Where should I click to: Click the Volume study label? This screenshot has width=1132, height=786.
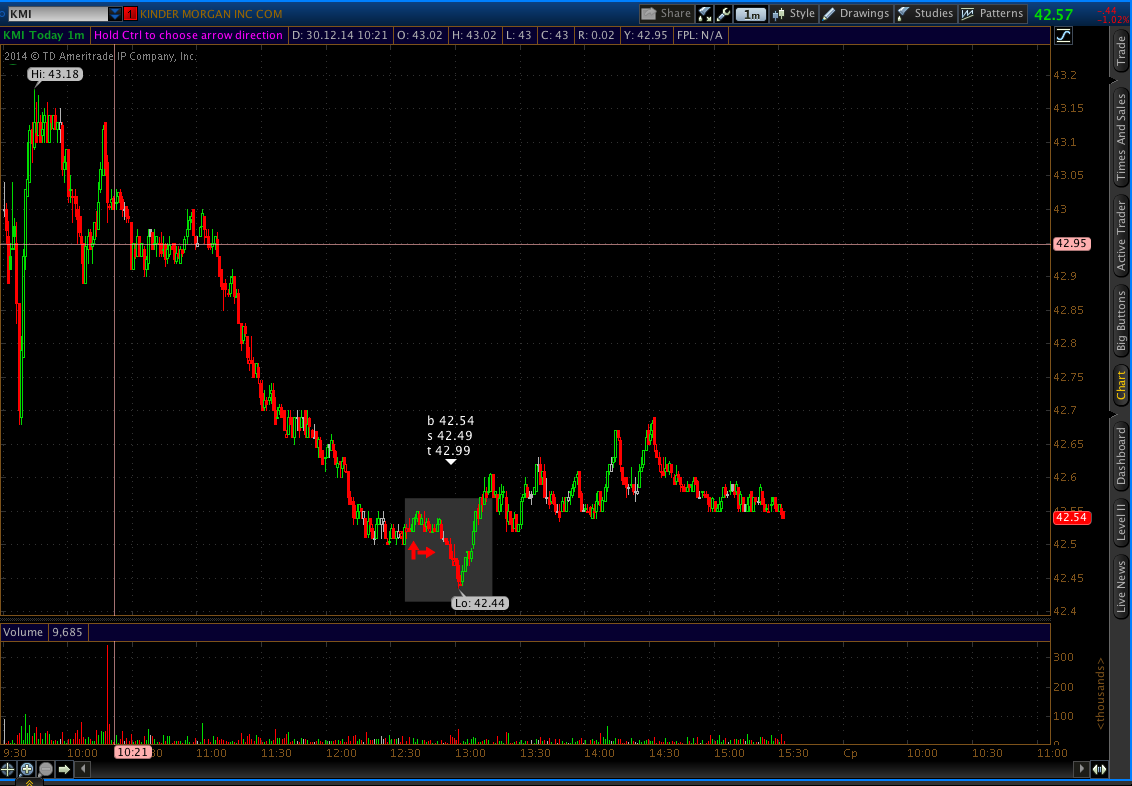[23, 632]
